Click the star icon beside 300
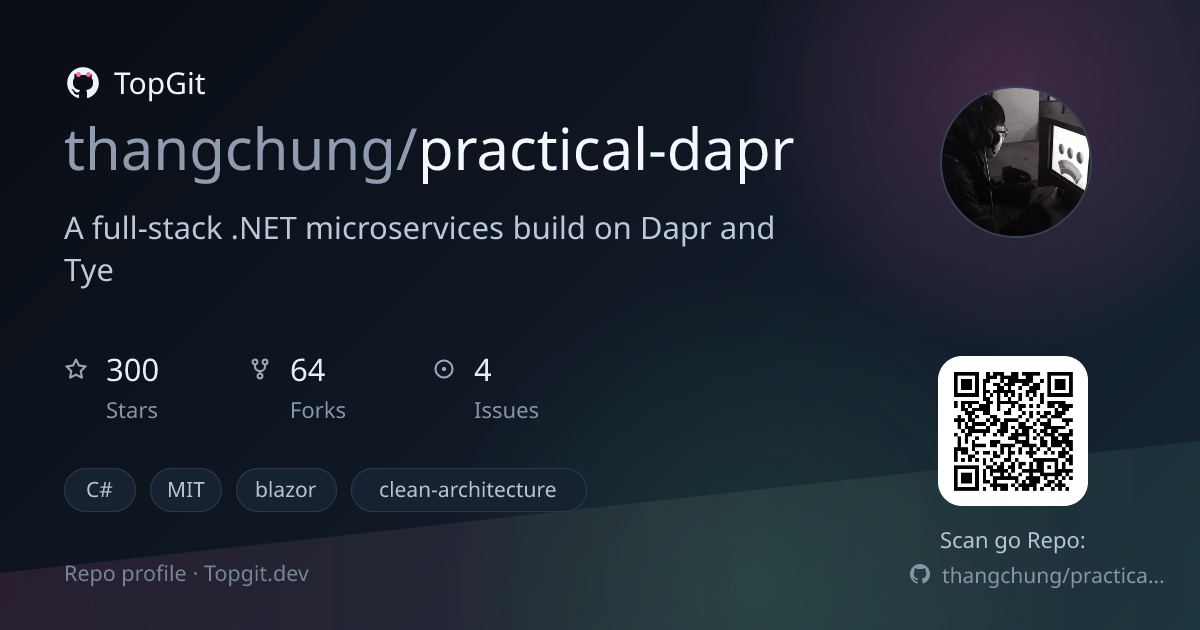 pyautogui.click(x=76, y=370)
